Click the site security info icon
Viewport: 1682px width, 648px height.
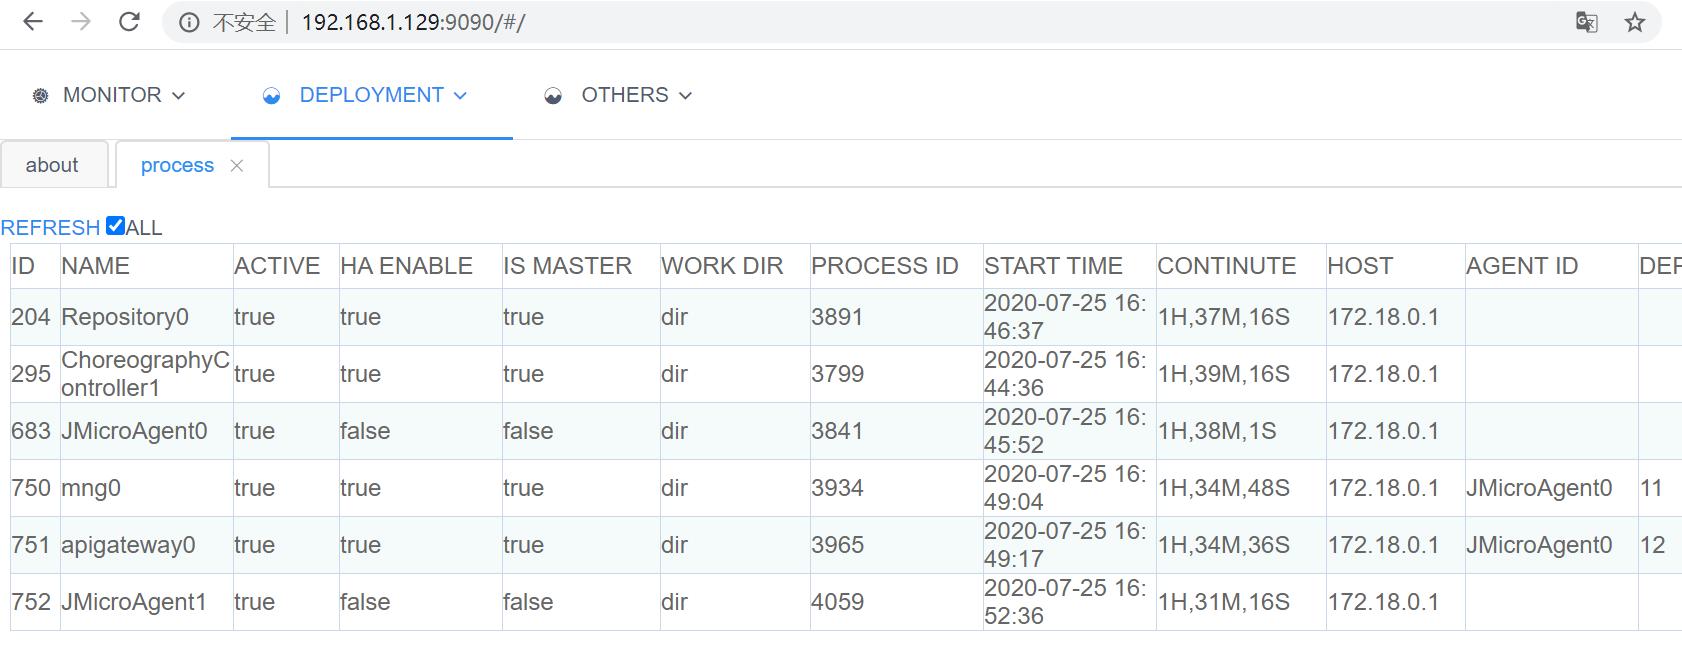[189, 23]
